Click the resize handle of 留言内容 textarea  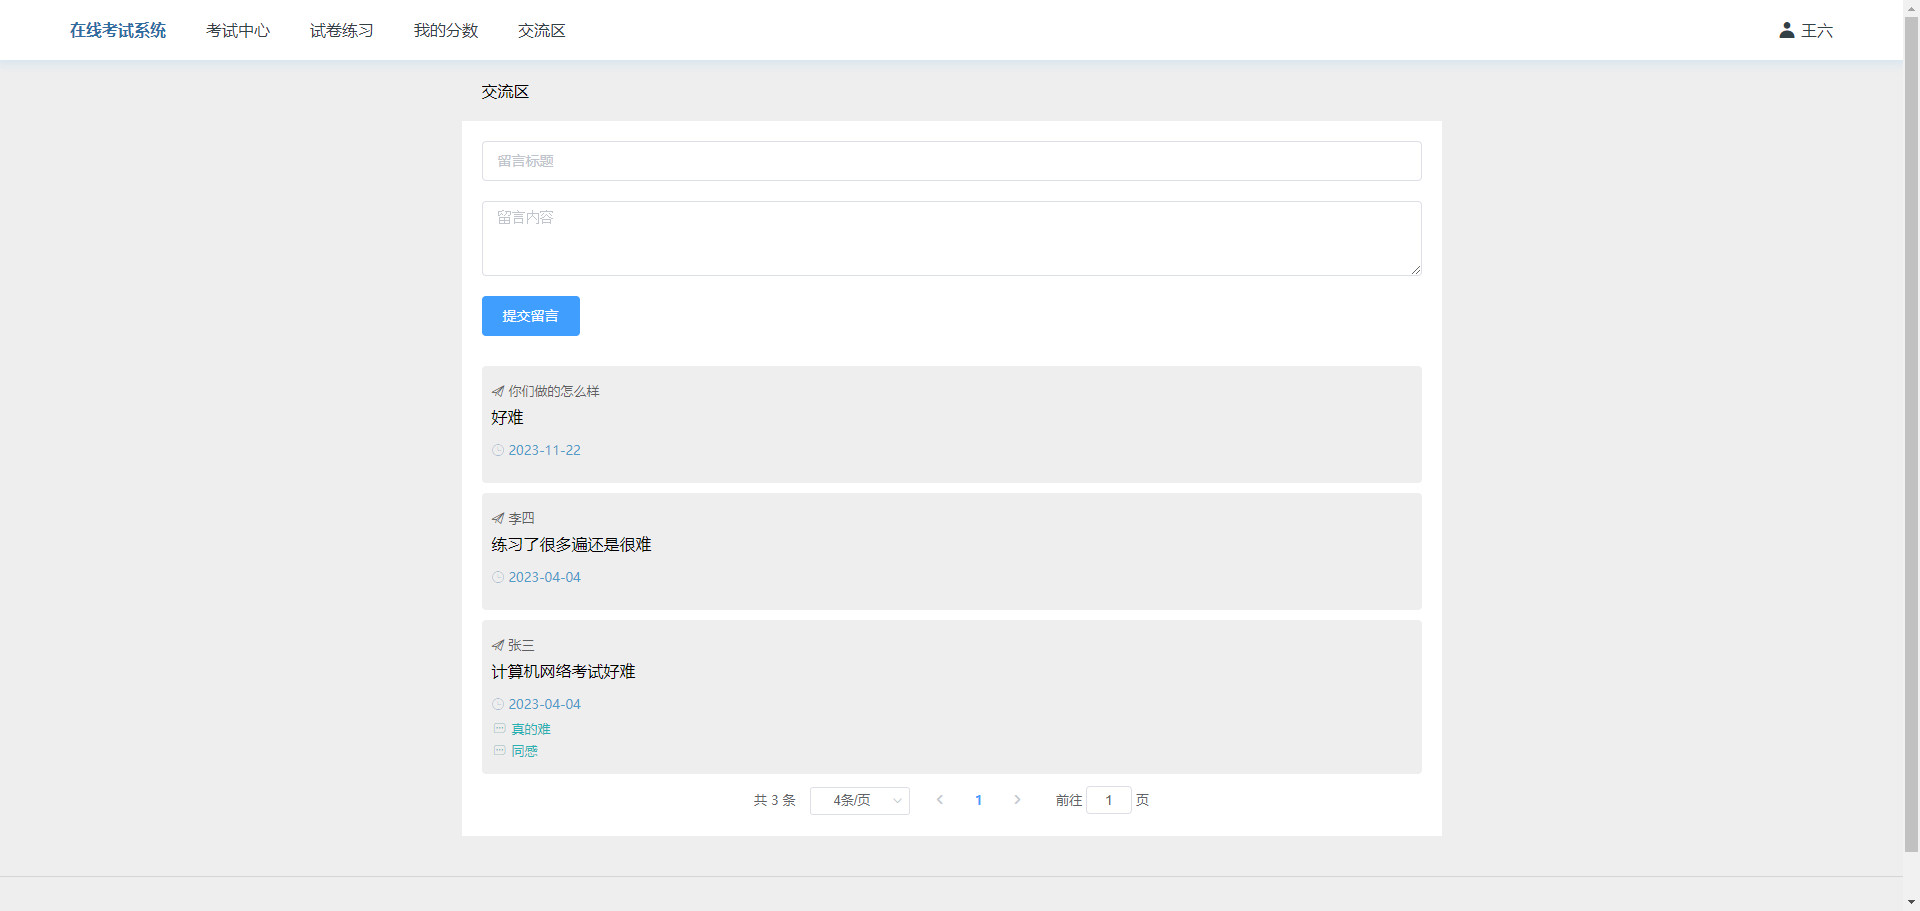coord(1416,269)
